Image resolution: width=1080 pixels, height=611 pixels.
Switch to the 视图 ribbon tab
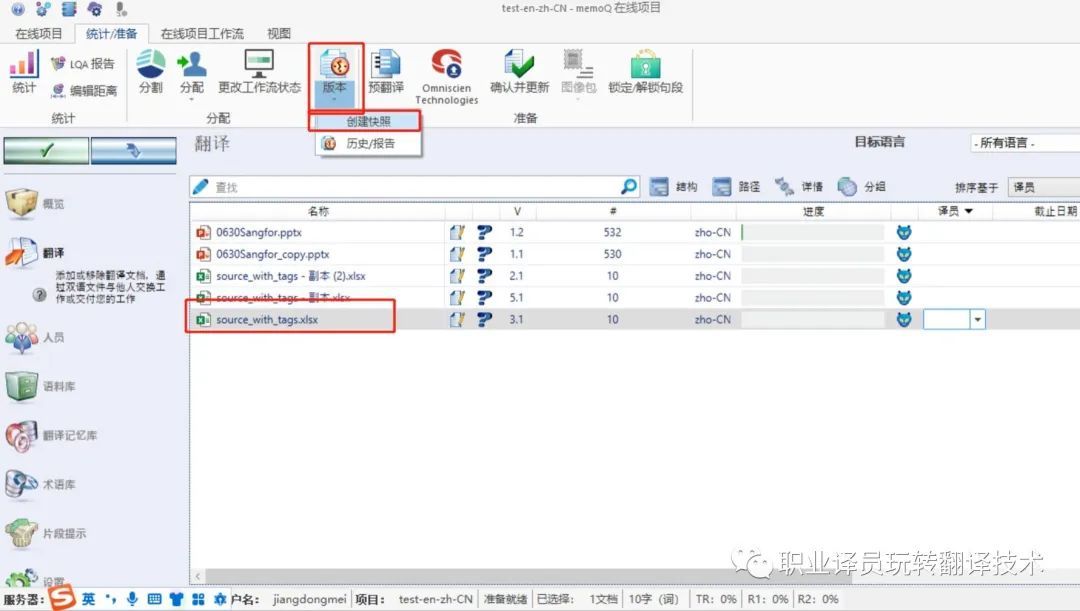click(x=279, y=33)
